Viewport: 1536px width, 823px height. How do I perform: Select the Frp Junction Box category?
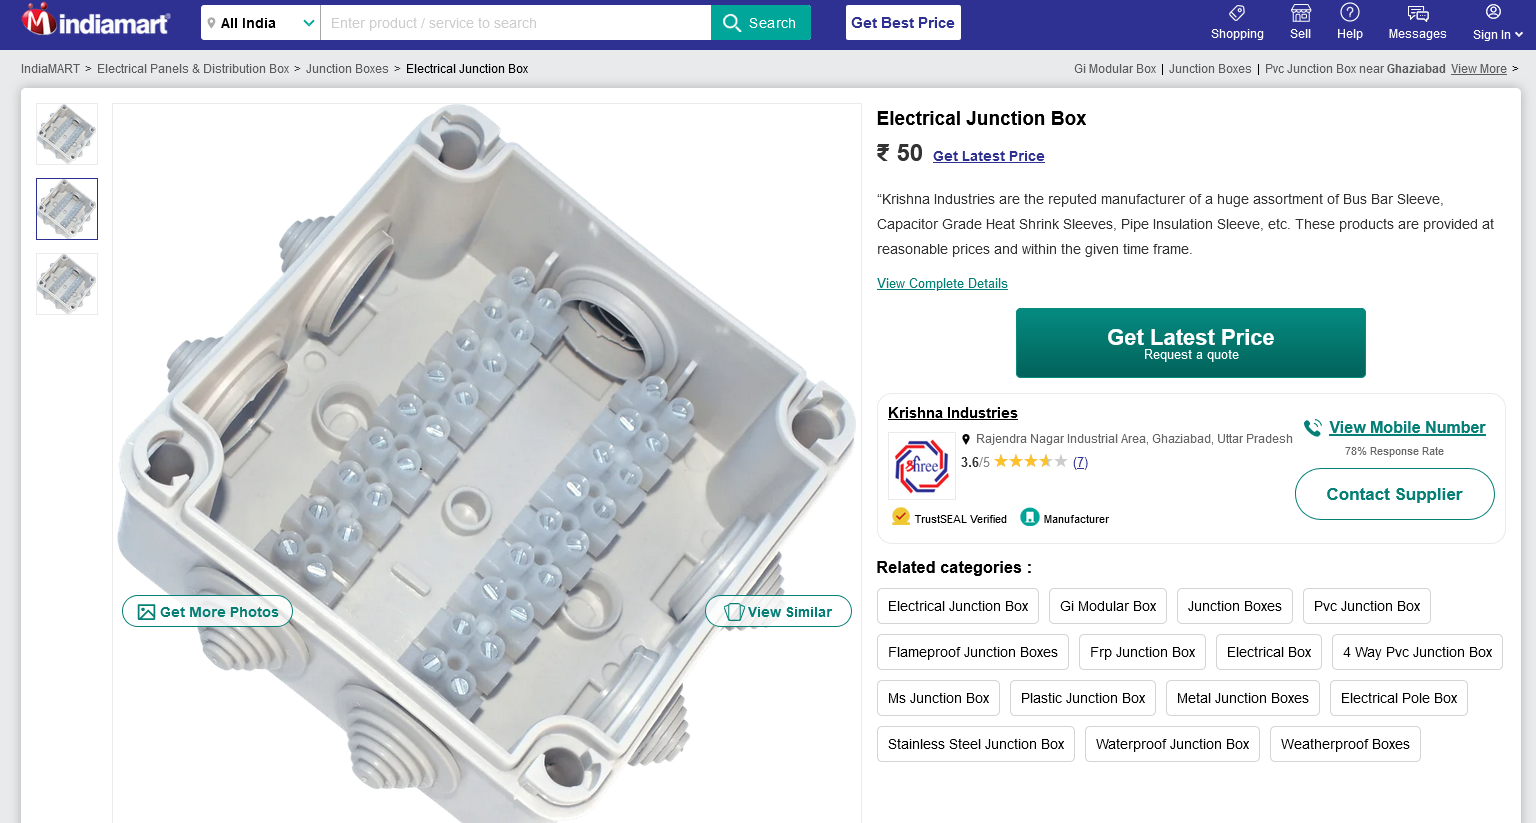[x=1142, y=652]
